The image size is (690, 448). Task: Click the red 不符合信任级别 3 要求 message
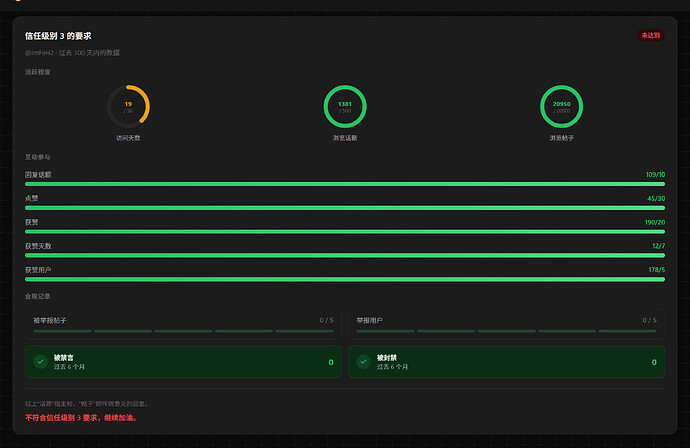pos(82,418)
